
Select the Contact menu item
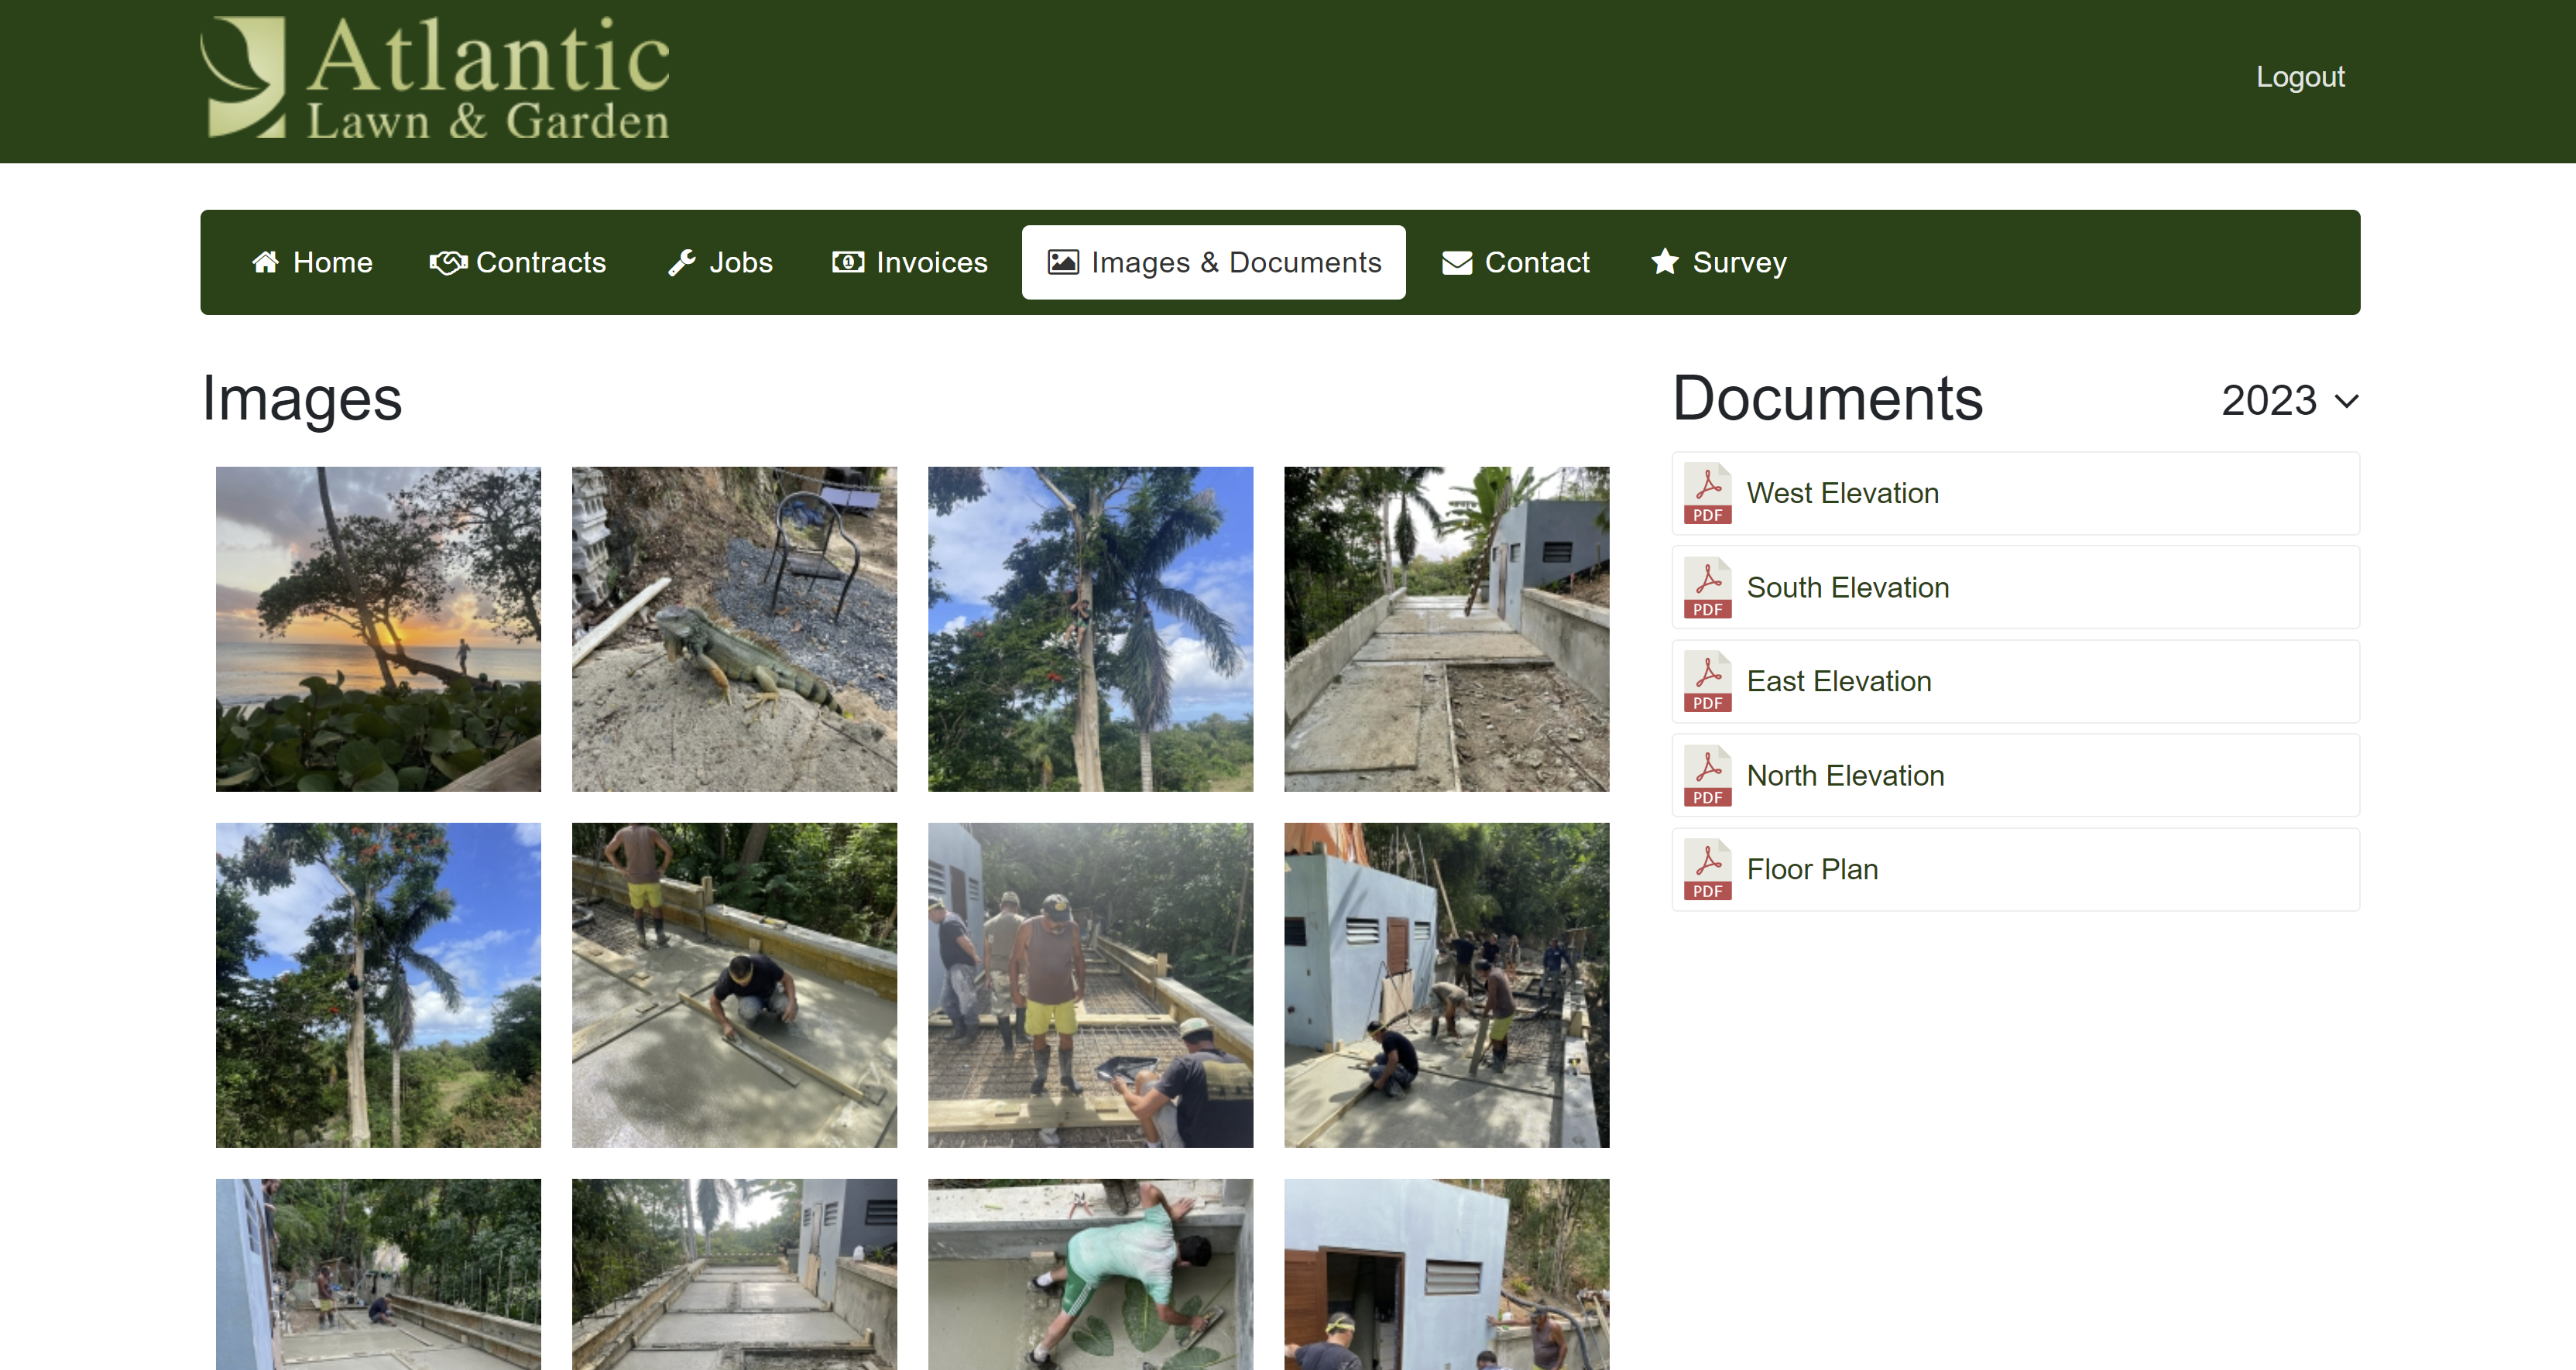1516,262
